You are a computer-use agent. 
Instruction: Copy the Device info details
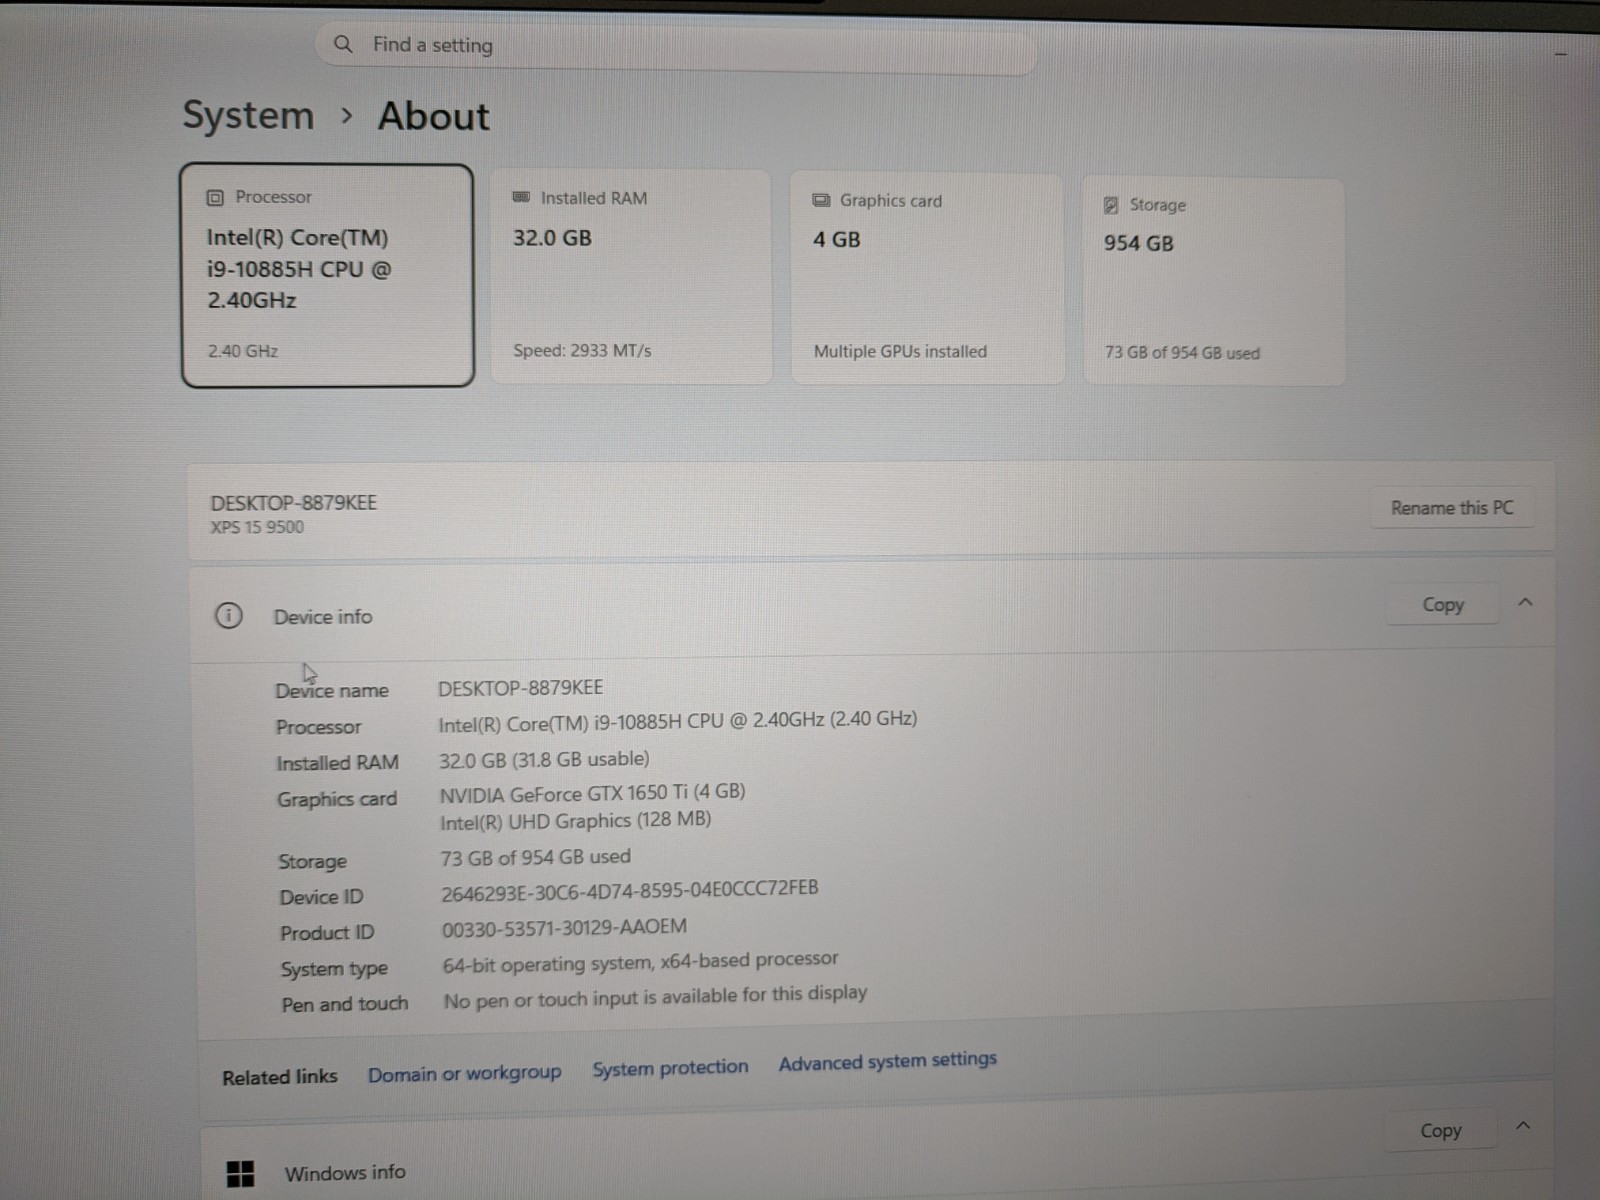1442,604
